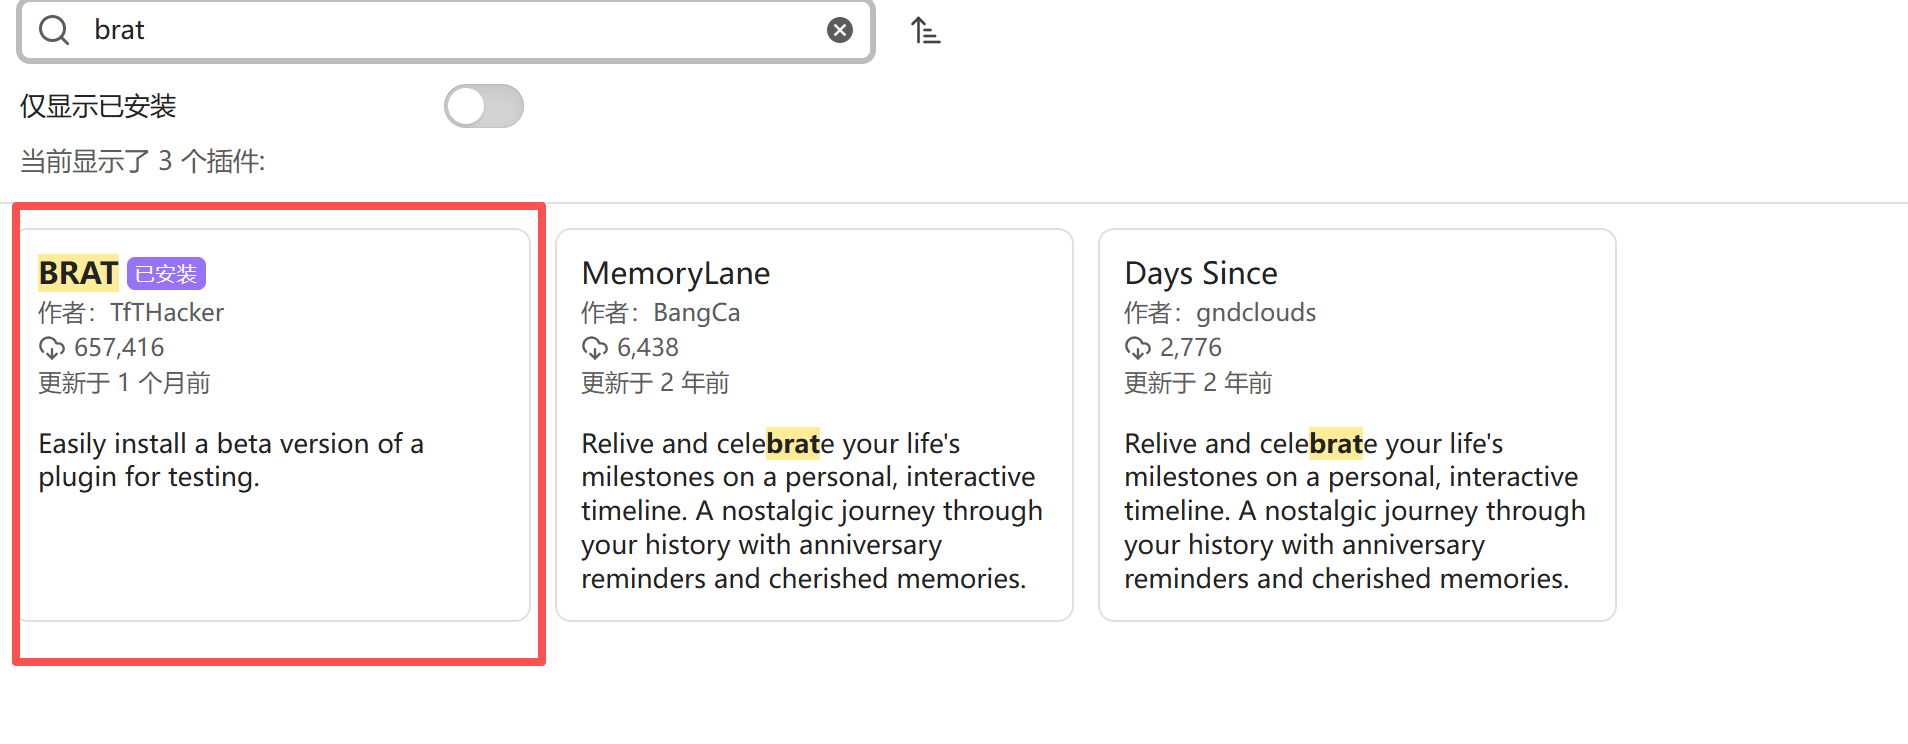This screenshot has height=744, width=1908.
Task: Click the author name BangCa
Action: tap(696, 313)
